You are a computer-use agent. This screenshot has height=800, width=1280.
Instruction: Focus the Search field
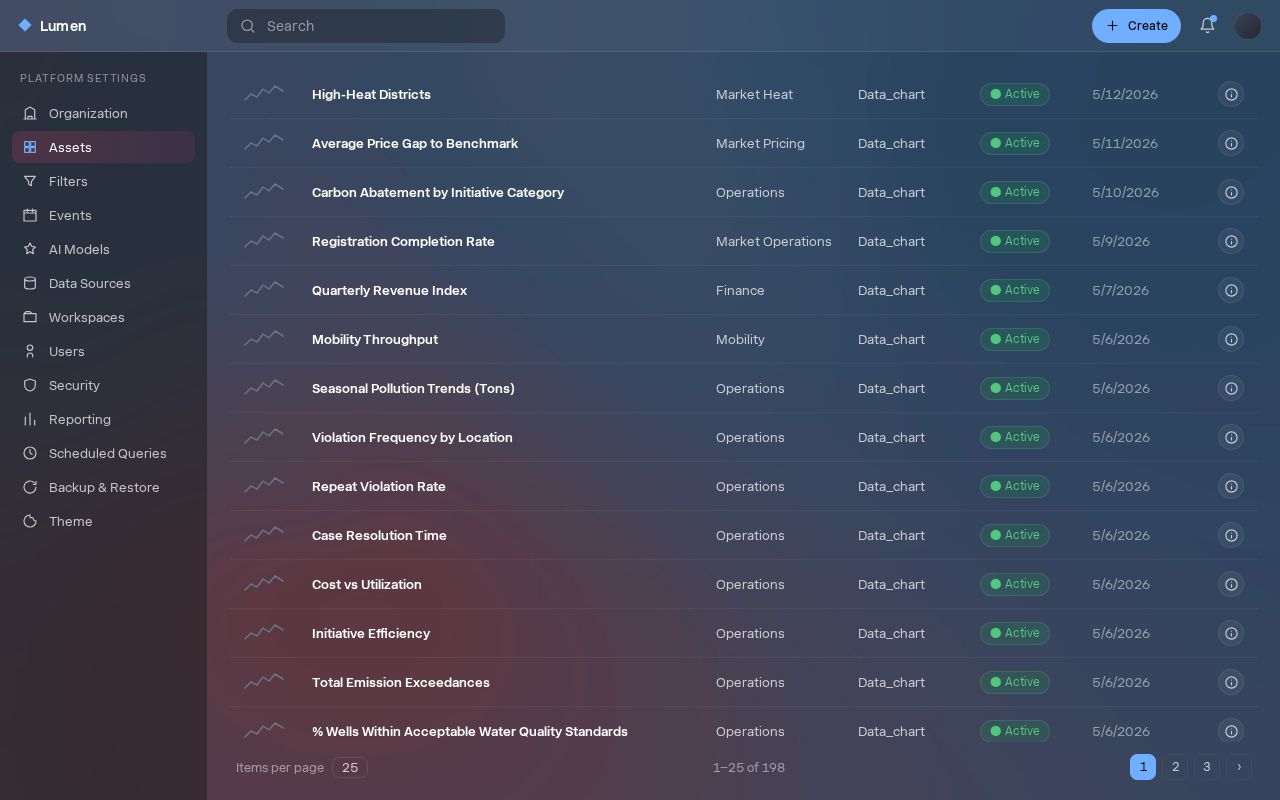(x=366, y=26)
